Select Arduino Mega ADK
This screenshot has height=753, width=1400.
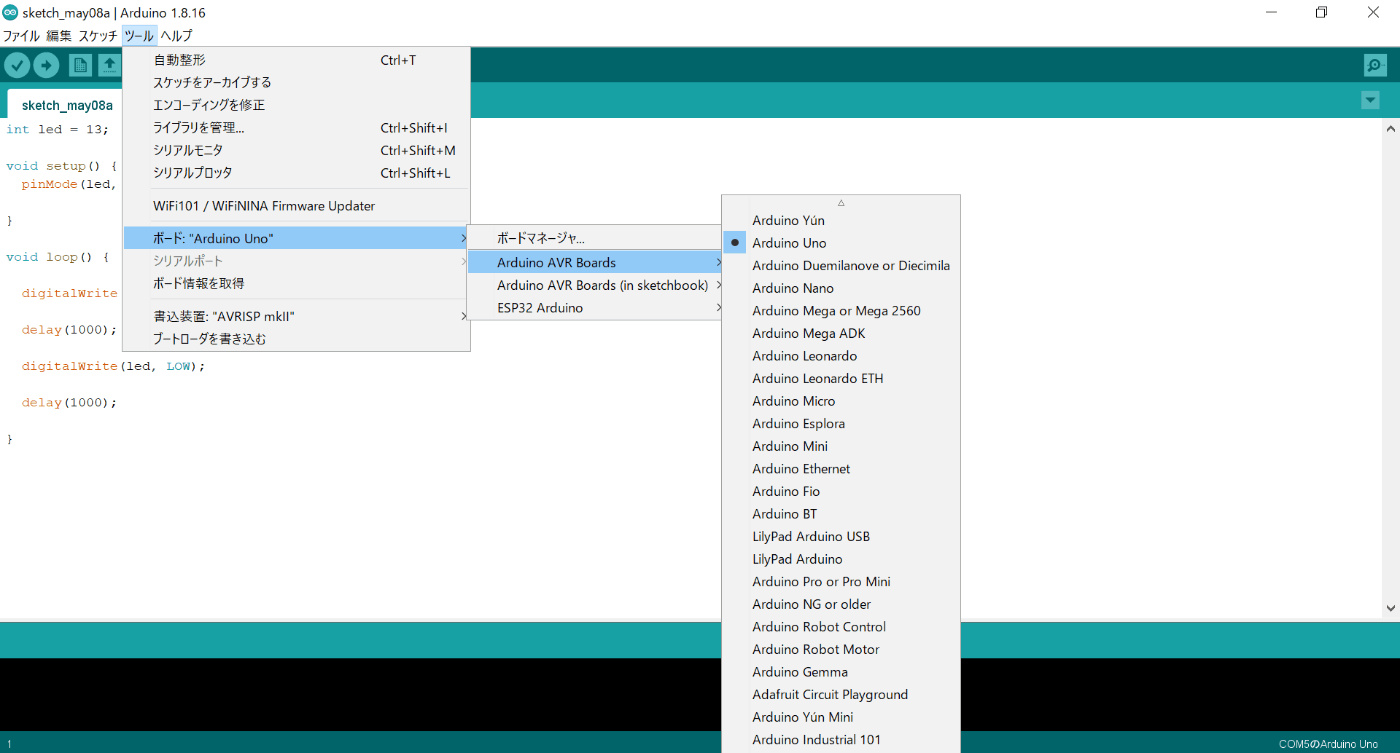841,333
